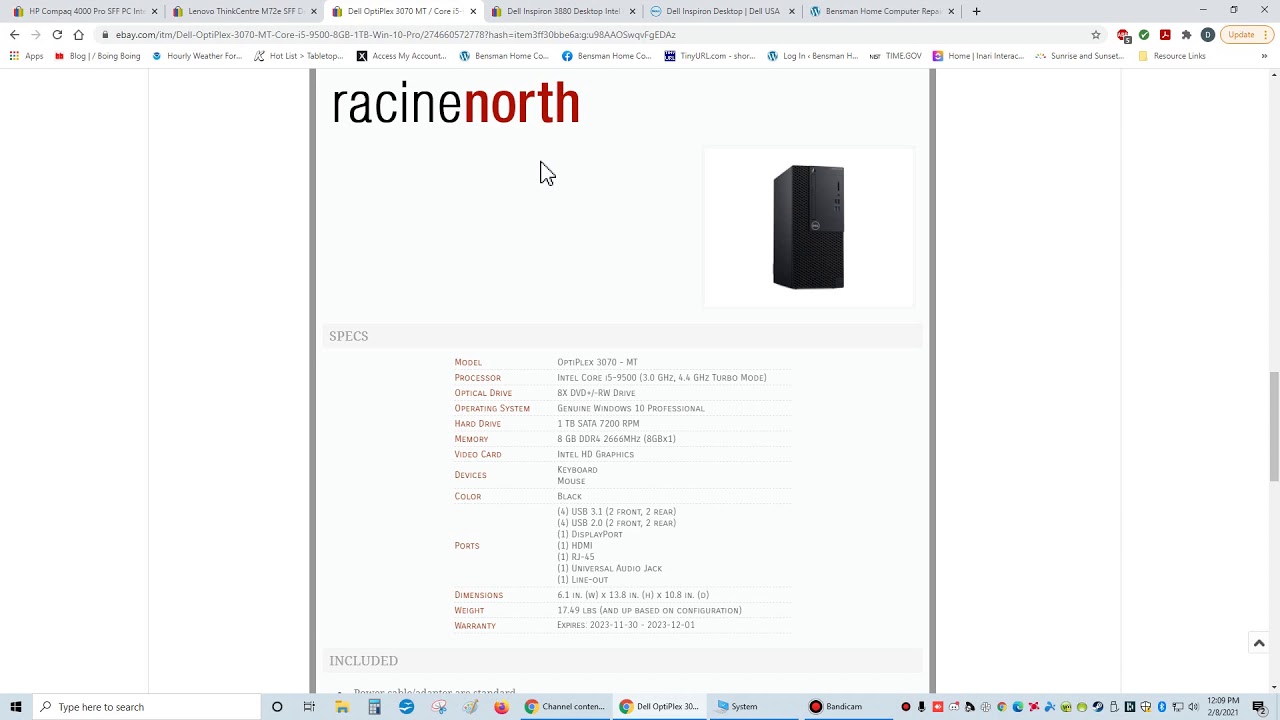Open the Chrome profile avatar menu
The width and height of the screenshot is (1280, 720).
click(1207, 35)
